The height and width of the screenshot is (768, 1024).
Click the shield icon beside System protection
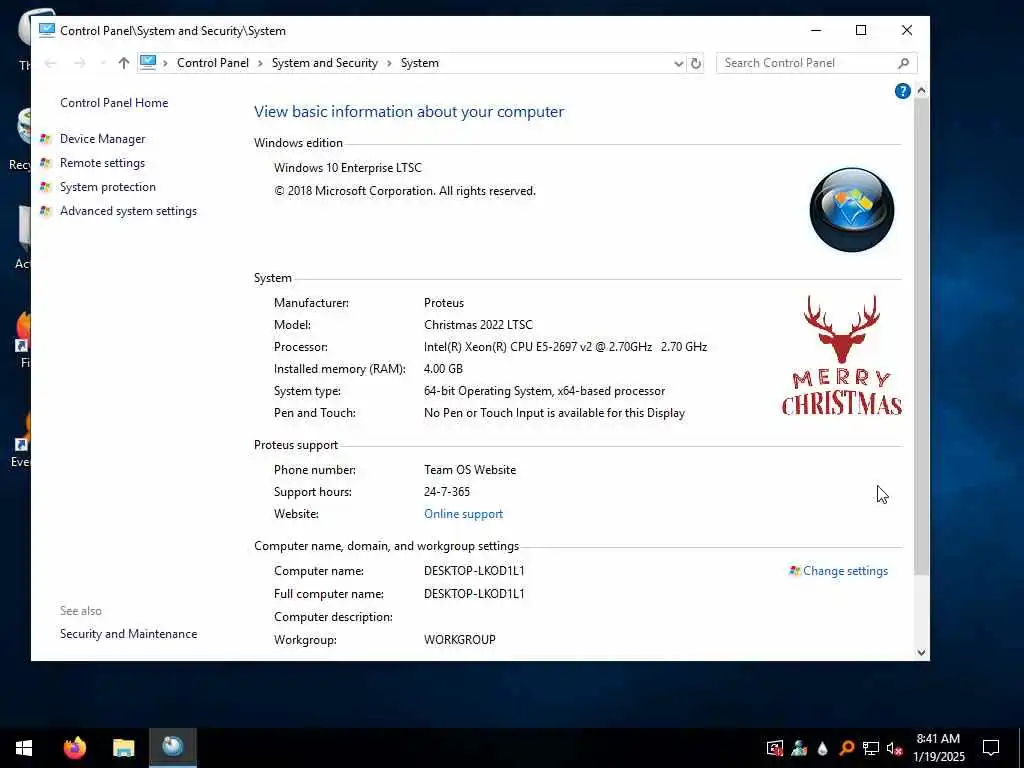point(45,187)
